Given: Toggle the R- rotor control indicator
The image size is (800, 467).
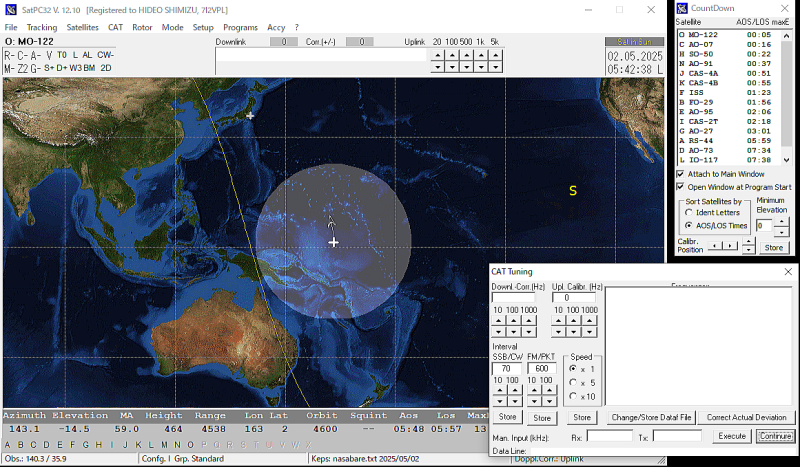Looking at the screenshot, I should point(9,55).
